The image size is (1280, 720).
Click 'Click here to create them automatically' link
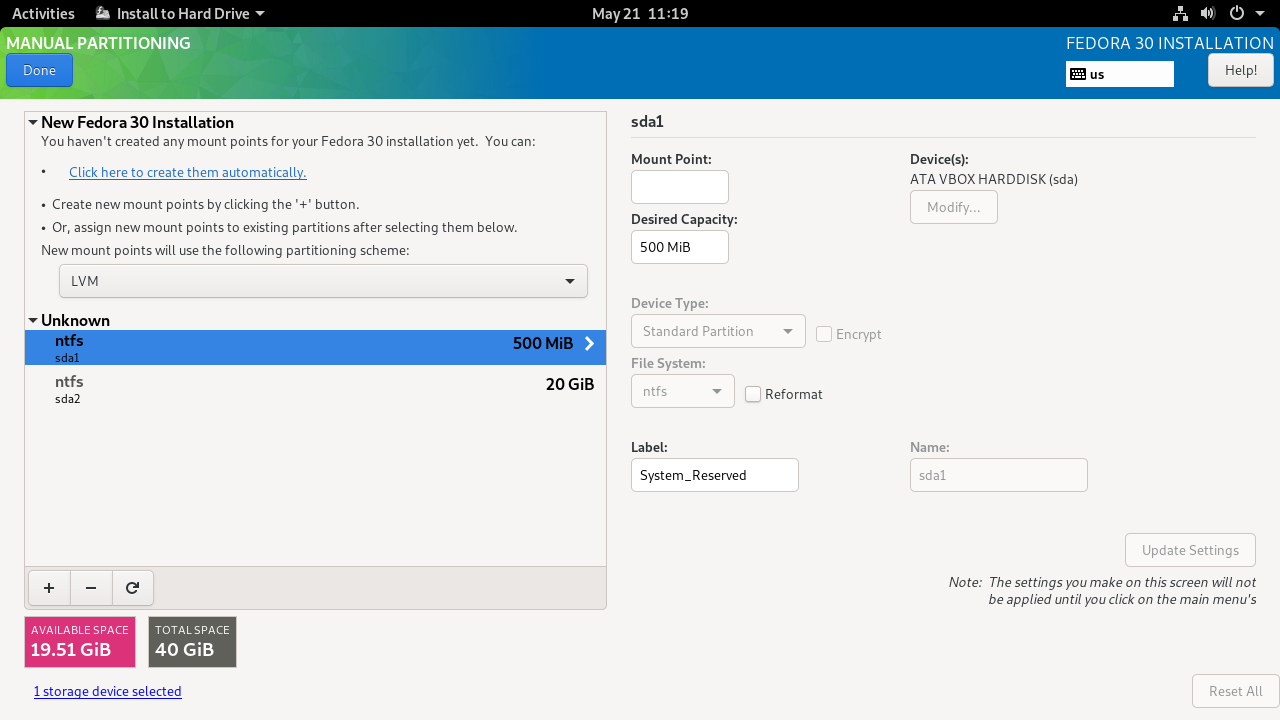pos(188,172)
